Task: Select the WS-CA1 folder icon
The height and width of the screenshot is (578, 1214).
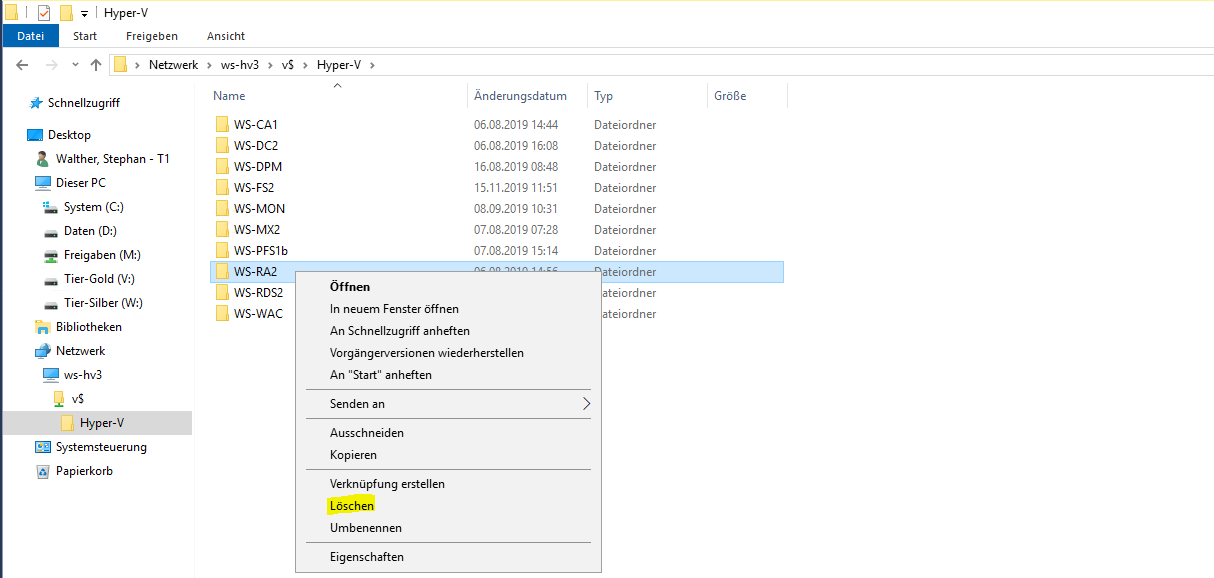Action: [x=222, y=125]
